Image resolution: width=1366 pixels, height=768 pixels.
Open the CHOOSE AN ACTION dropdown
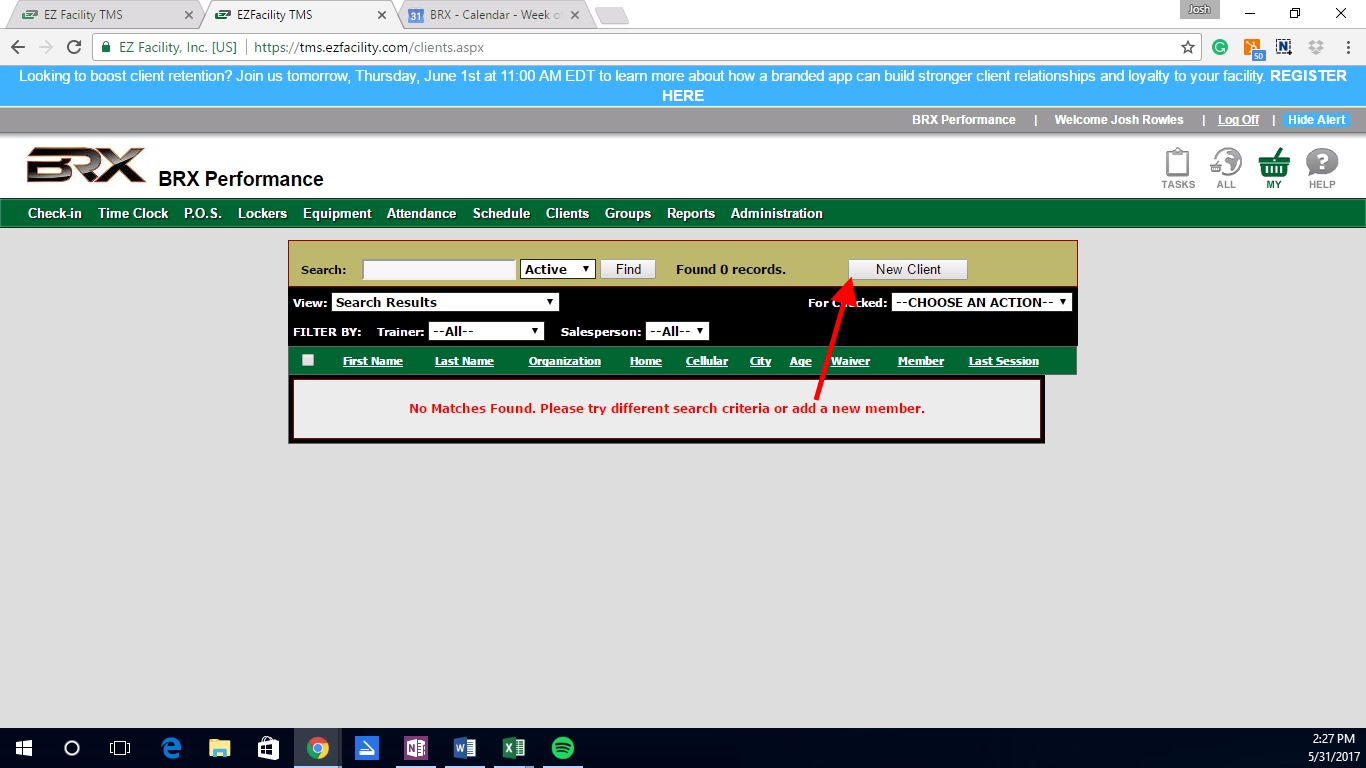tap(981, 302)
